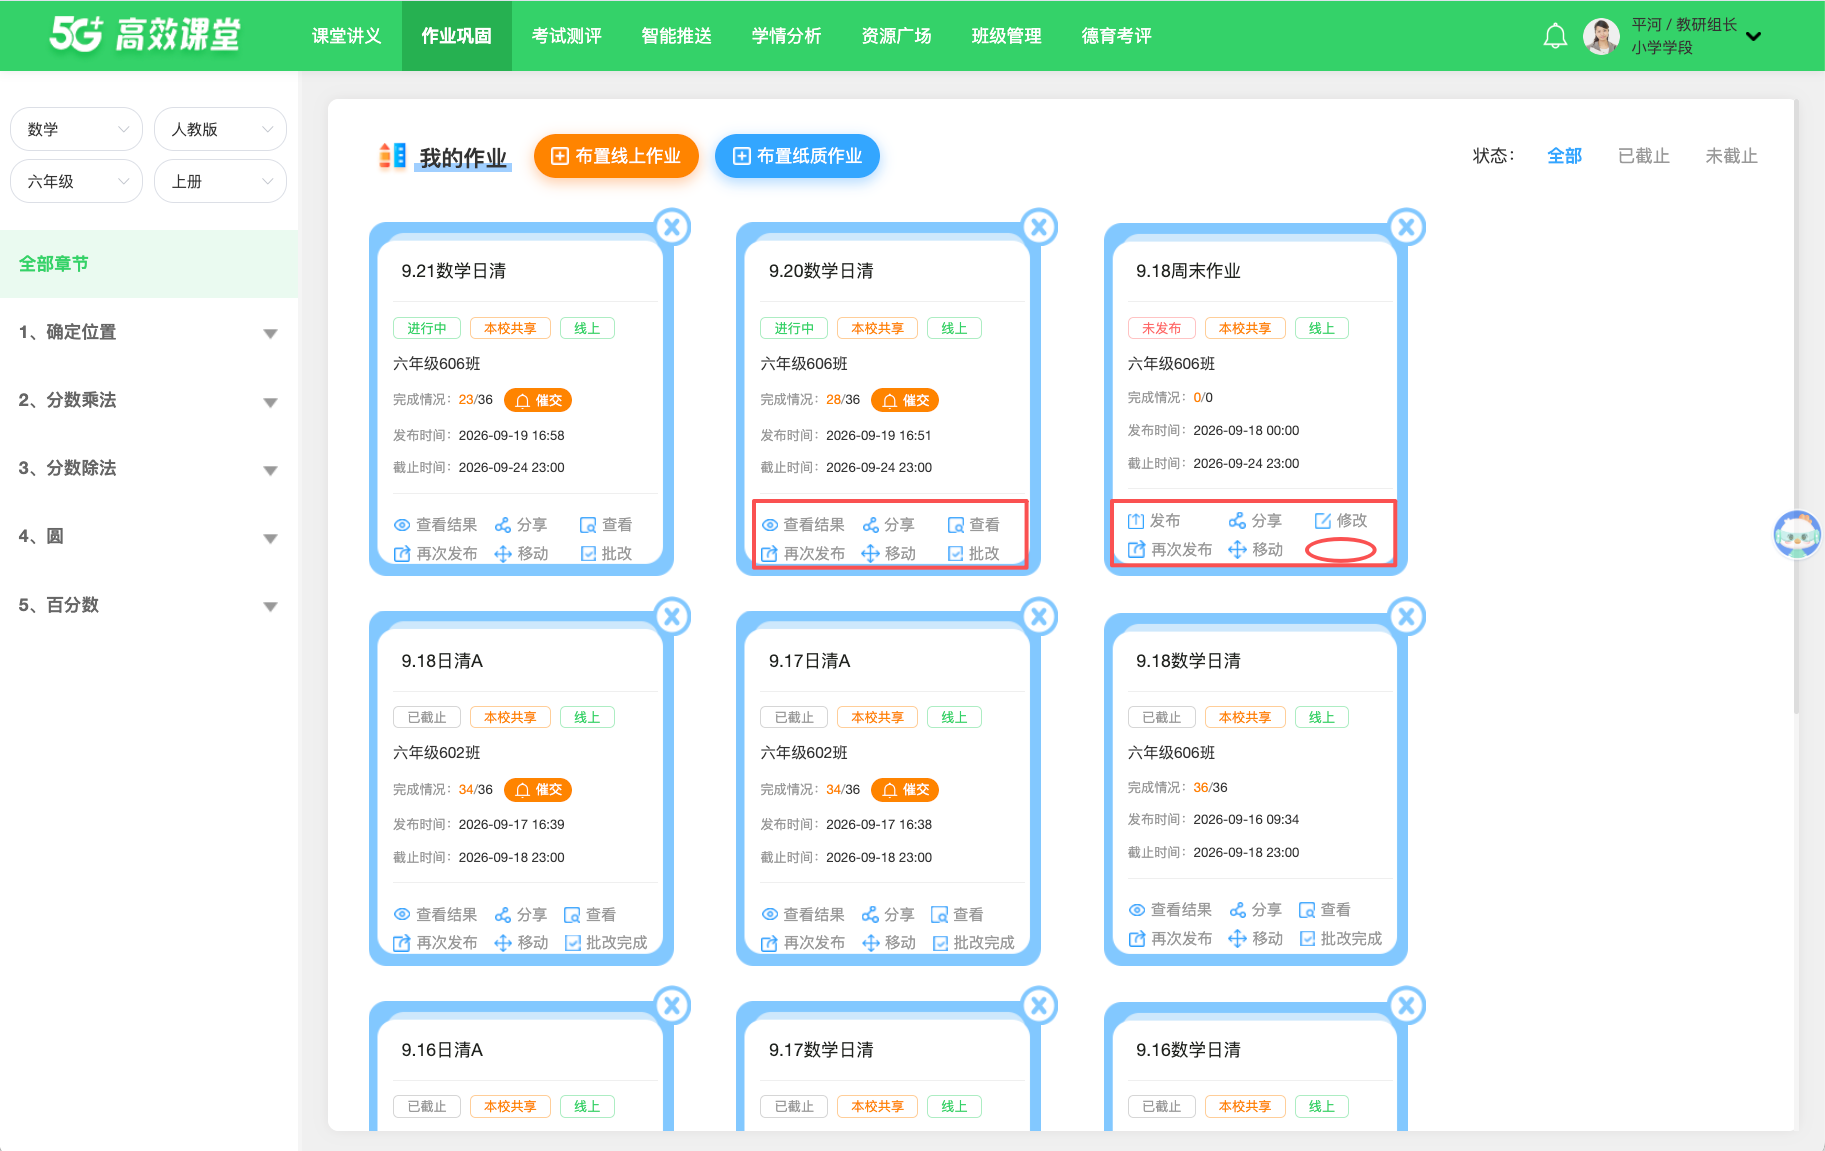Delete the 9.18周末作业 card with its X
This screenshot has height=1151, width=1825.
tap(1407, 227)
